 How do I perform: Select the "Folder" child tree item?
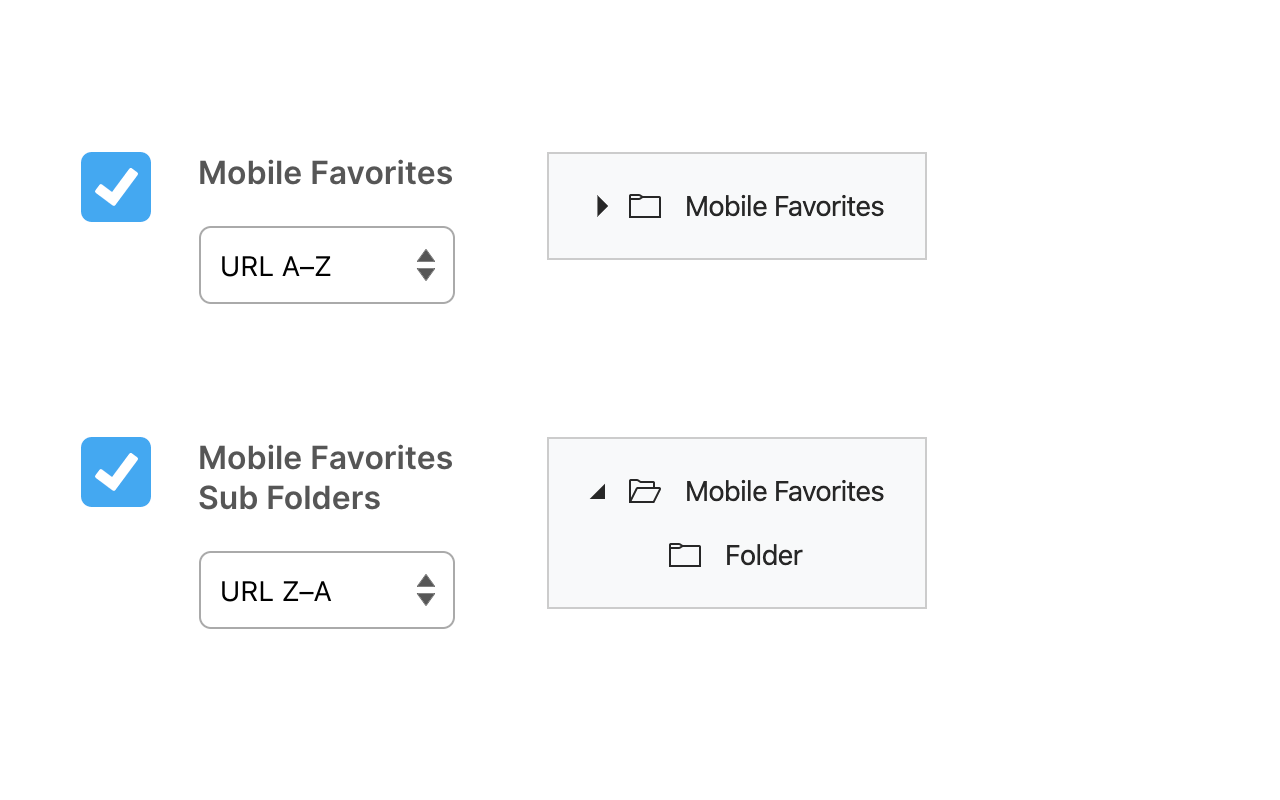pyautogui.click(x=763, y=556)
